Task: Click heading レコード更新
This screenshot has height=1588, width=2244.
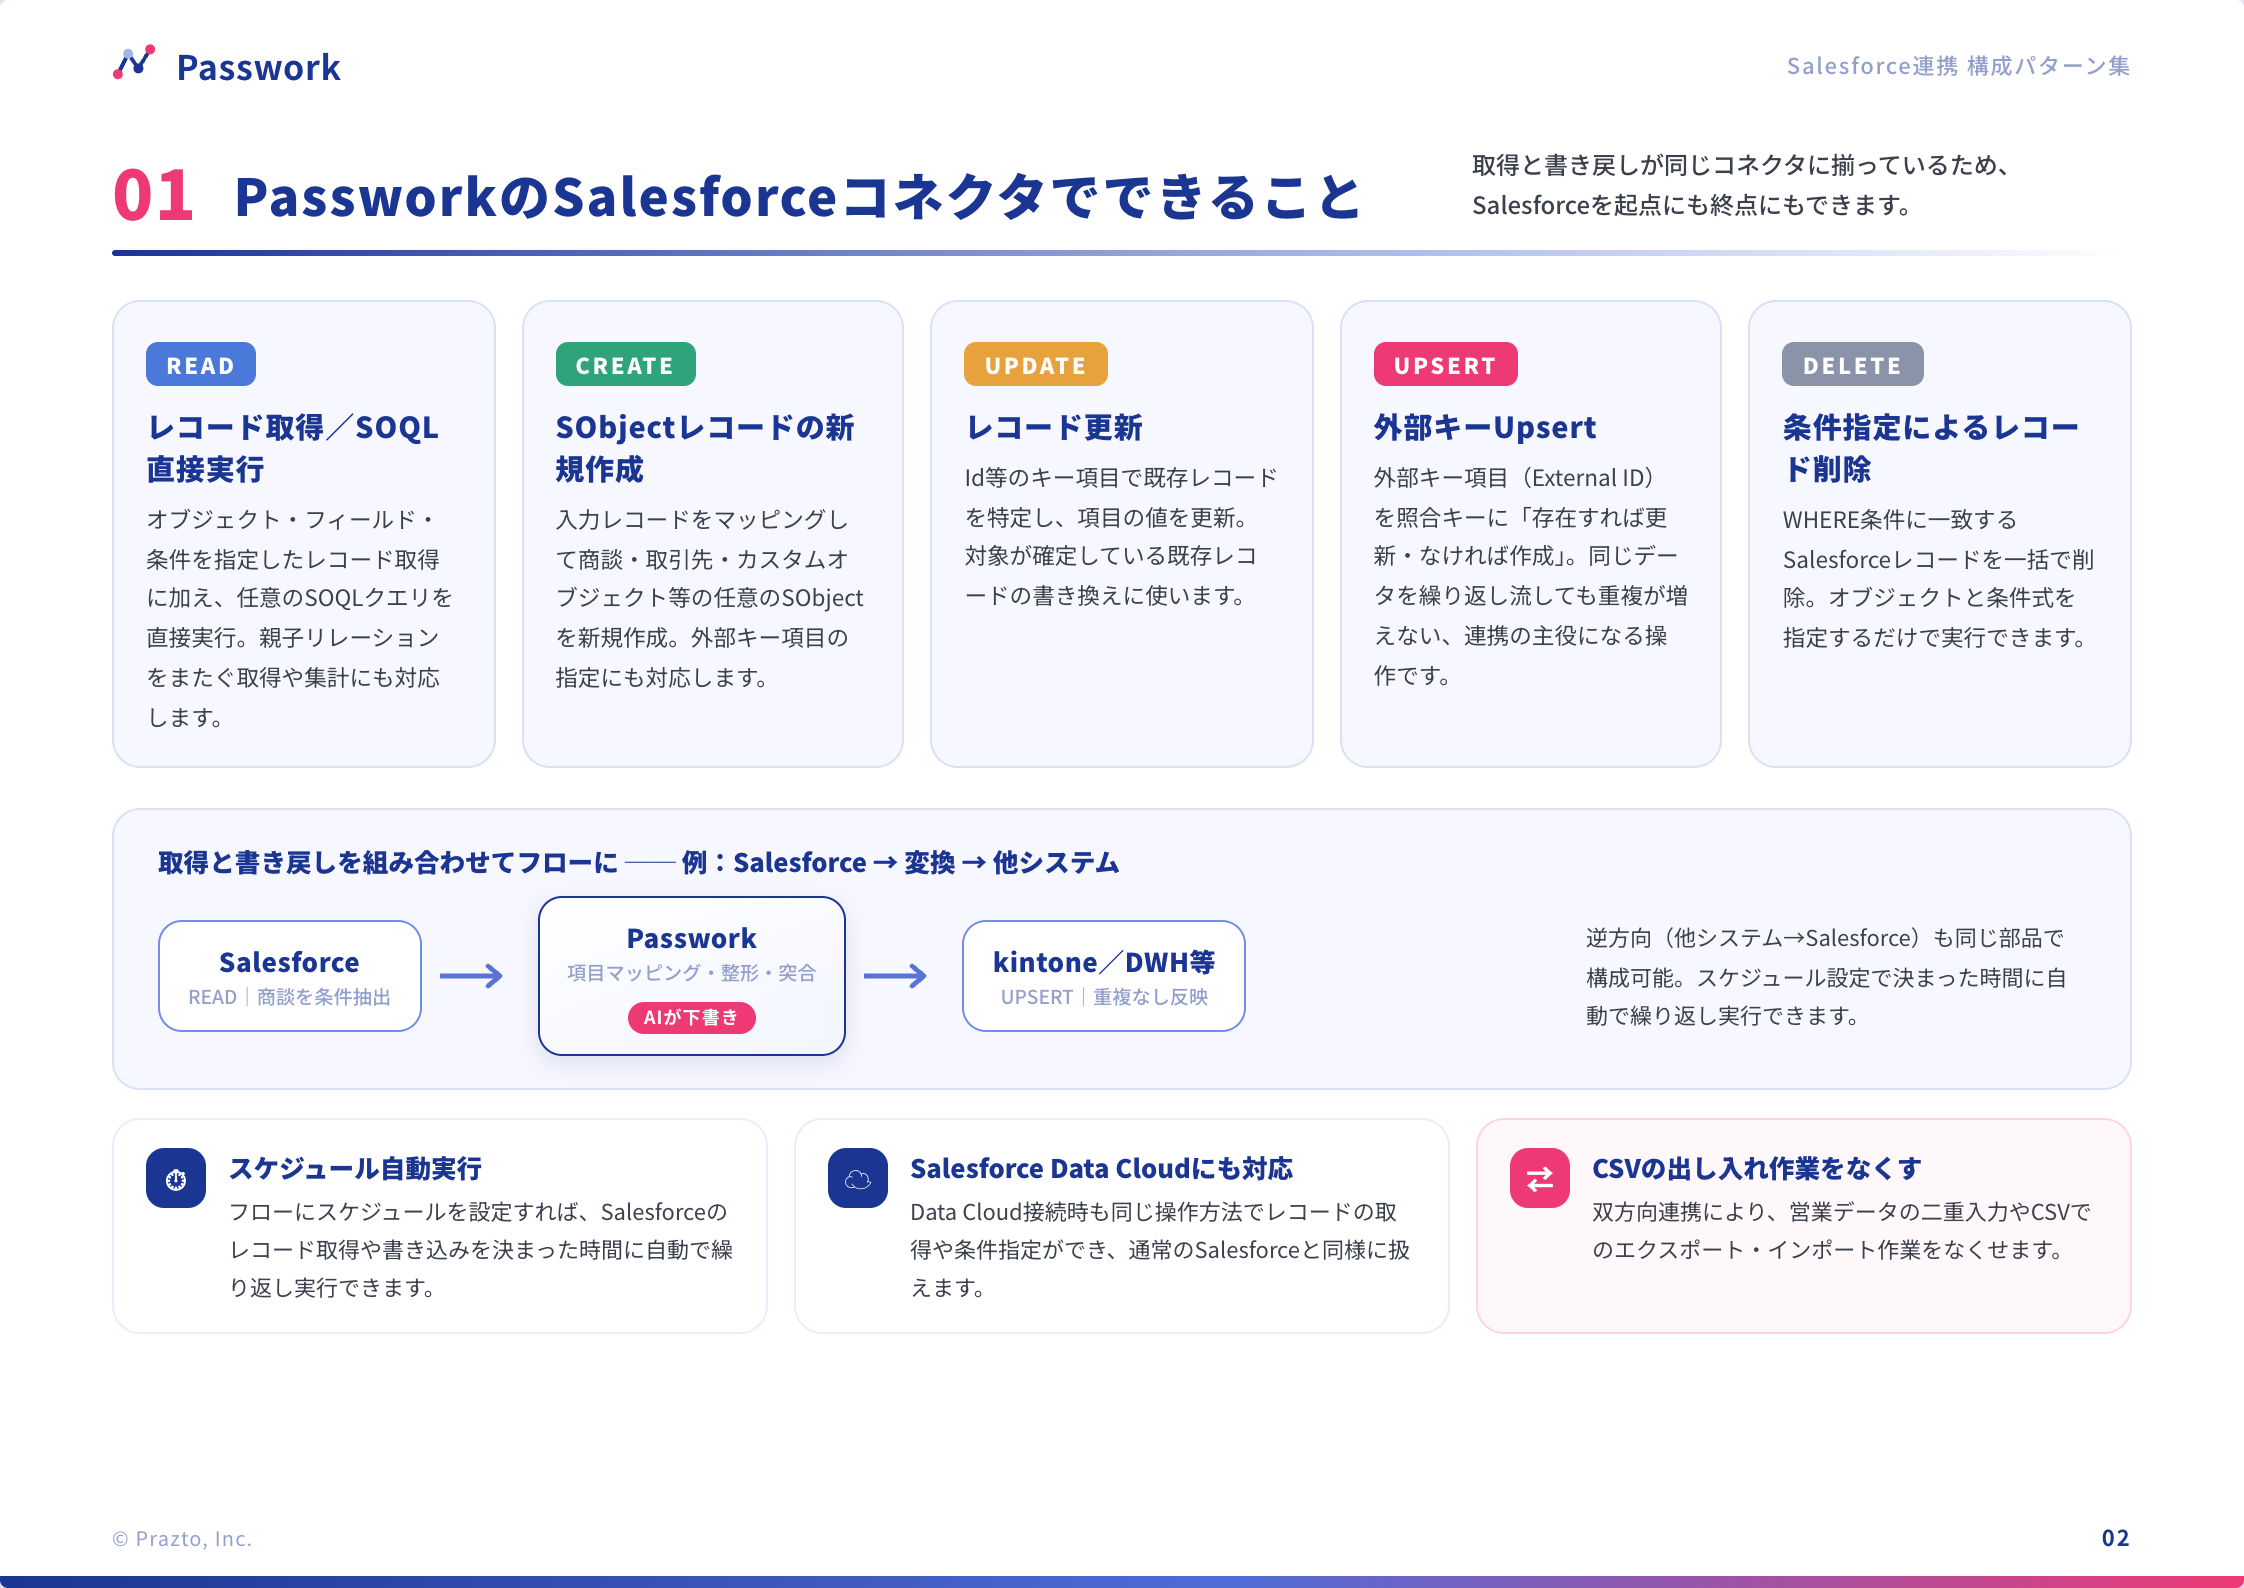Action: [x=1054, y=427]
